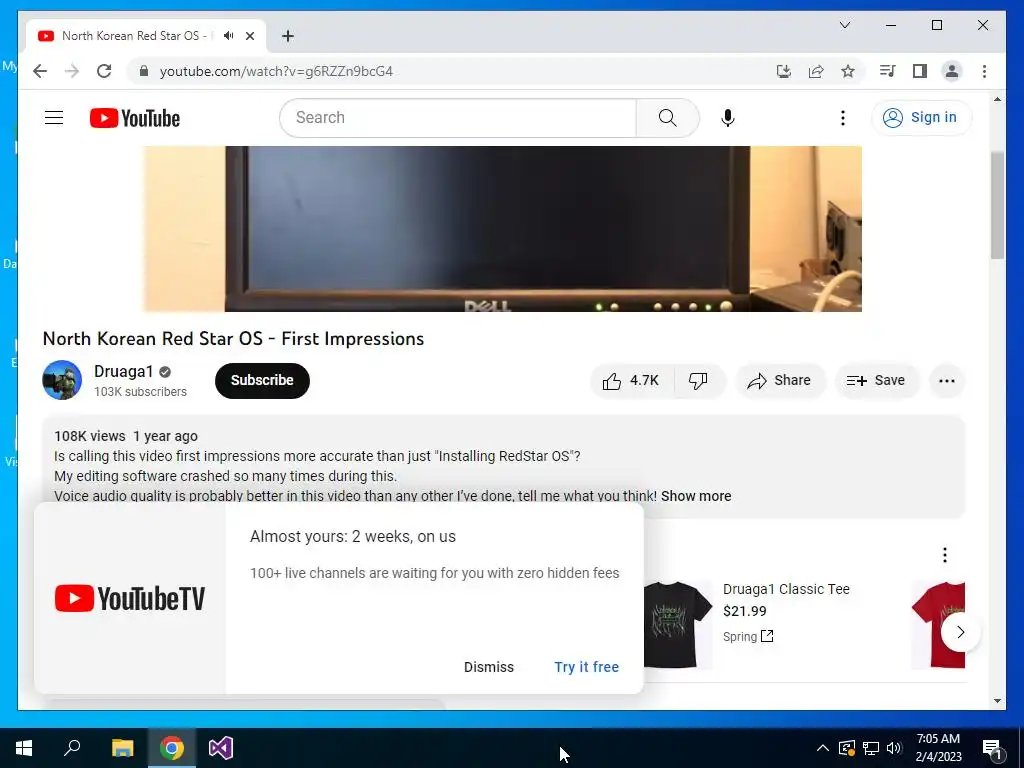Expand description with Show more
This screenshot has height=768, width=1024.
[696, 496]
